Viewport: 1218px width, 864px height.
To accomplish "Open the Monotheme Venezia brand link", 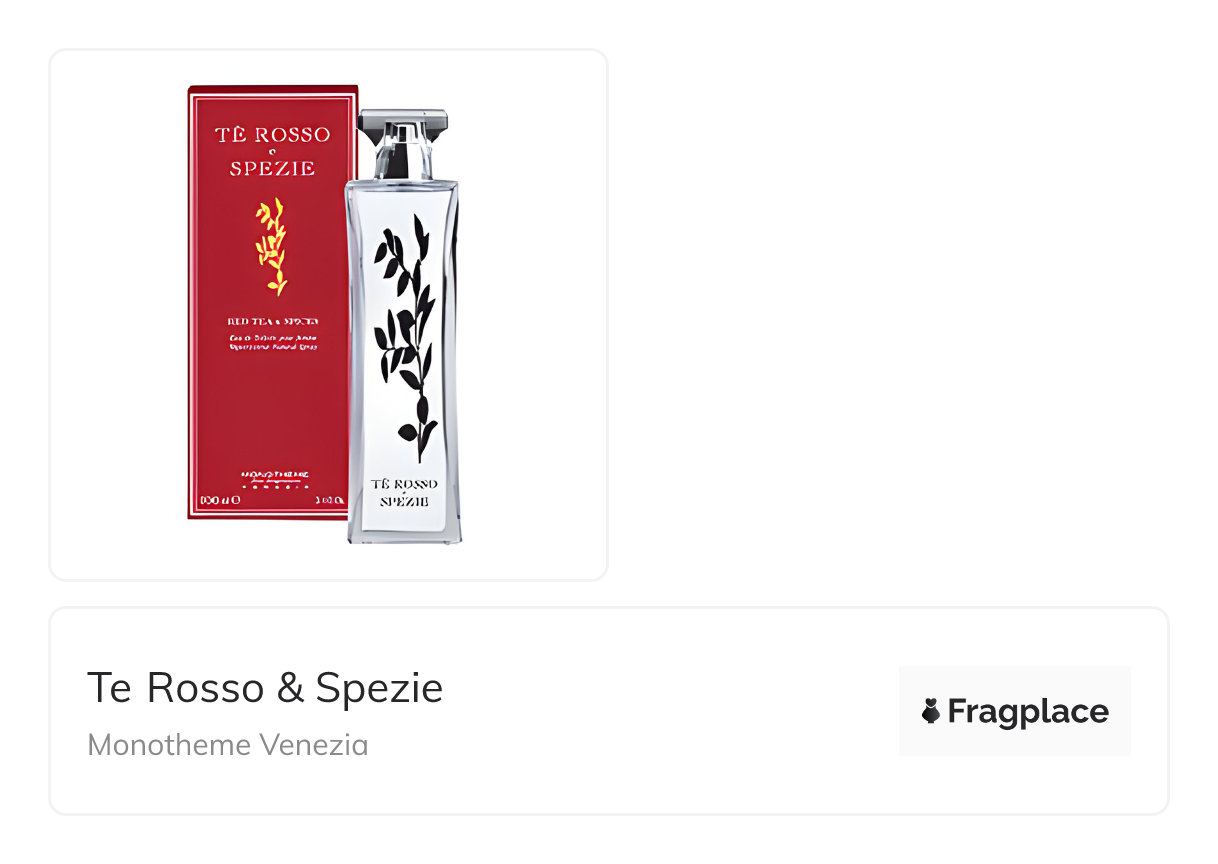I will (228, 744).
